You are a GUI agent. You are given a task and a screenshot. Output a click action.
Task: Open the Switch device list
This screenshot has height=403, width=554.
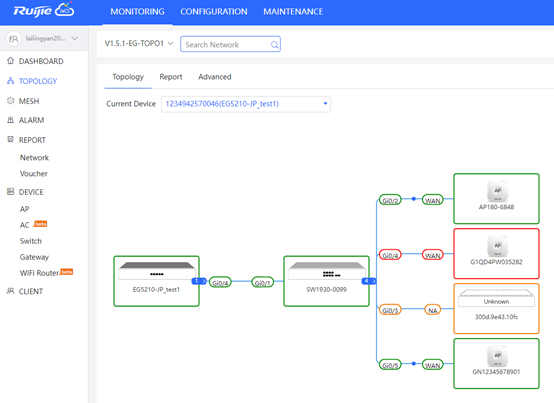point(31,241)
